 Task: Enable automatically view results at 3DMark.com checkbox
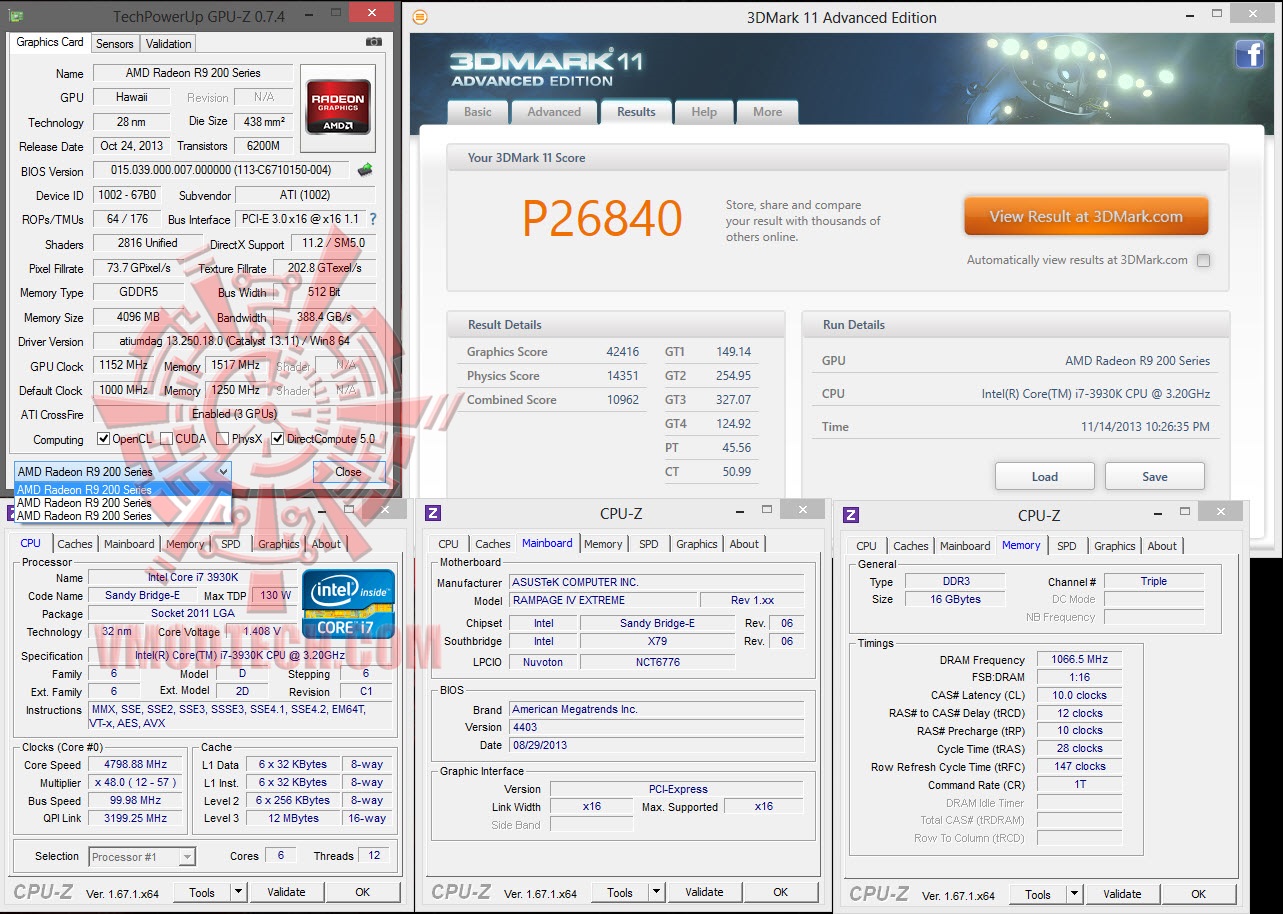coord(1203,260)
